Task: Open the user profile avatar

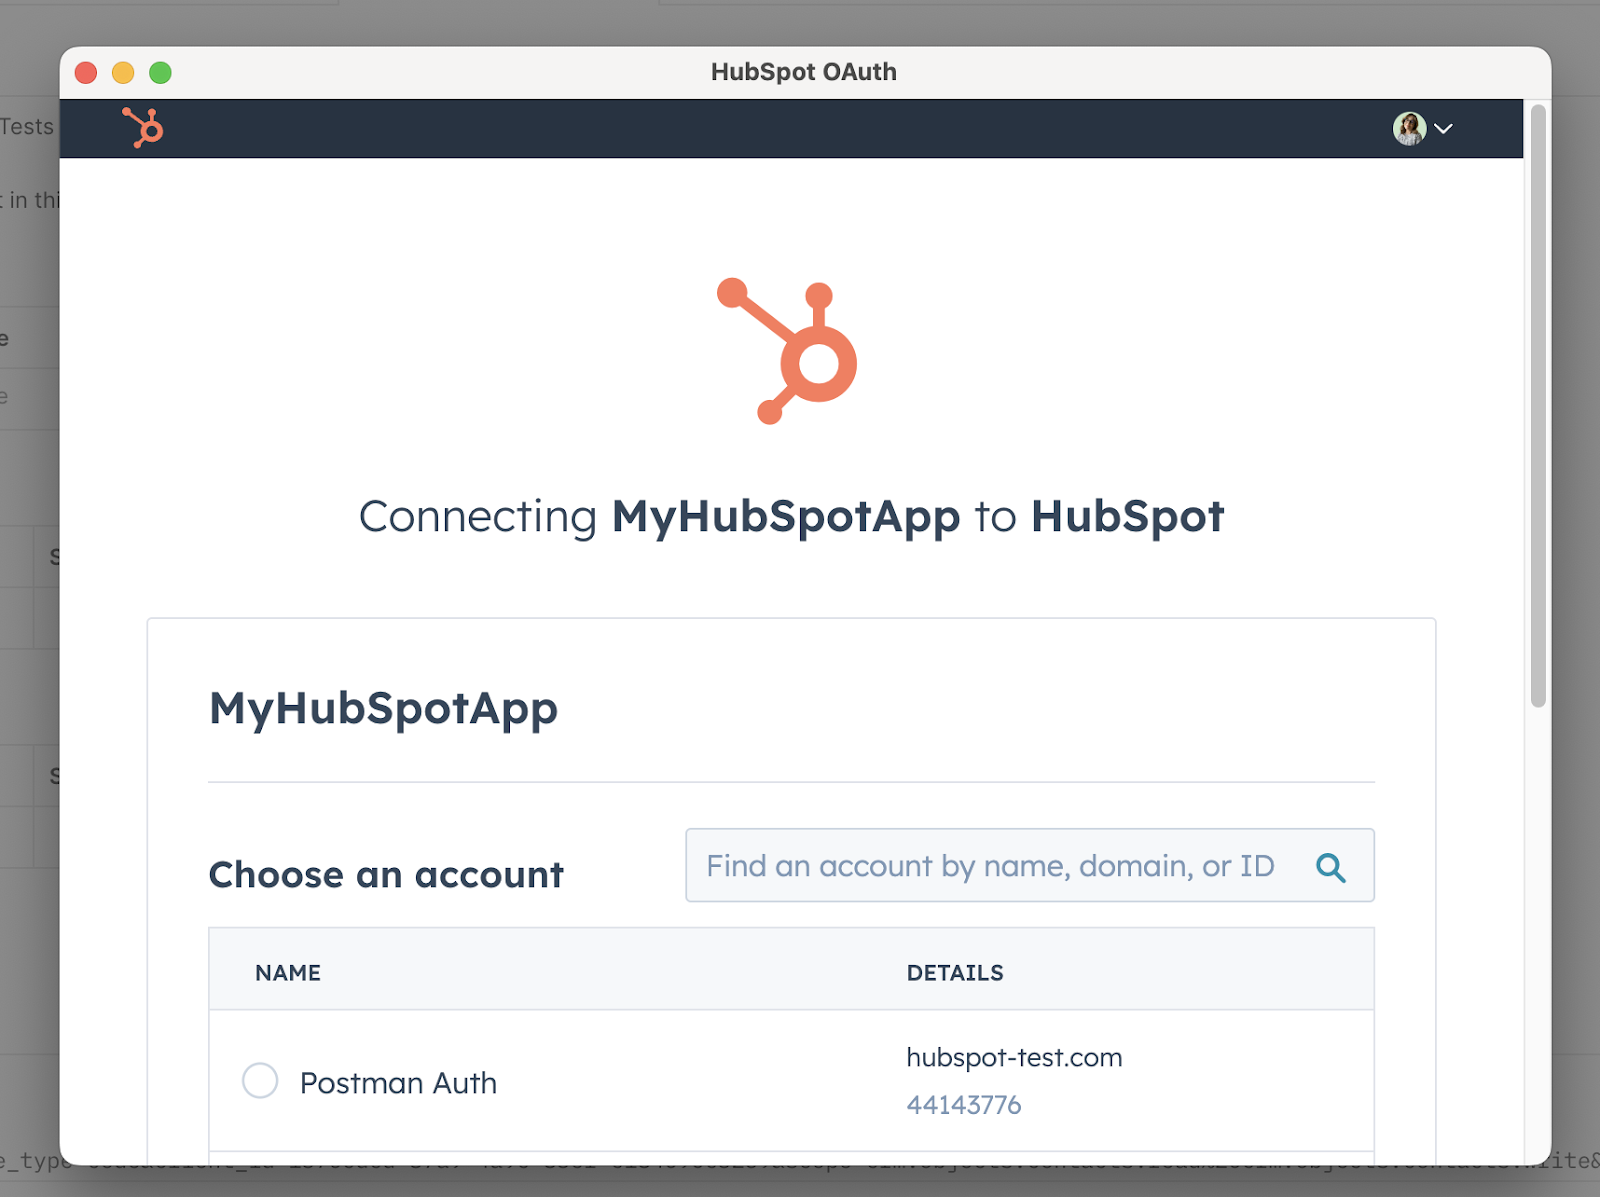Action: 1409,128
